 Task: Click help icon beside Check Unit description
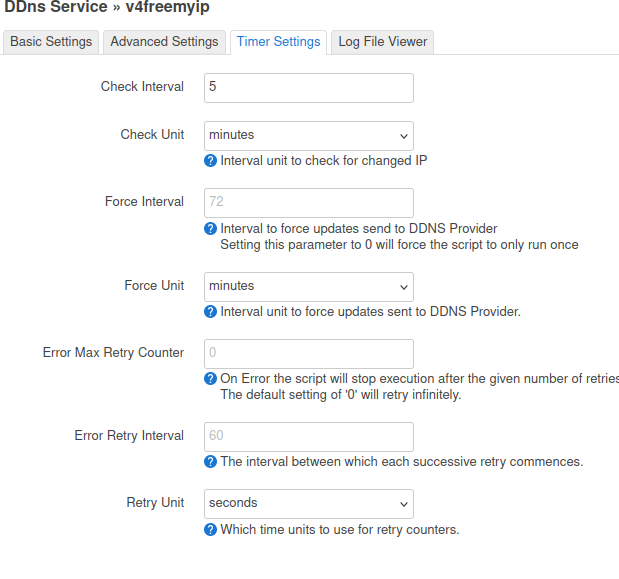coord(210,161)
